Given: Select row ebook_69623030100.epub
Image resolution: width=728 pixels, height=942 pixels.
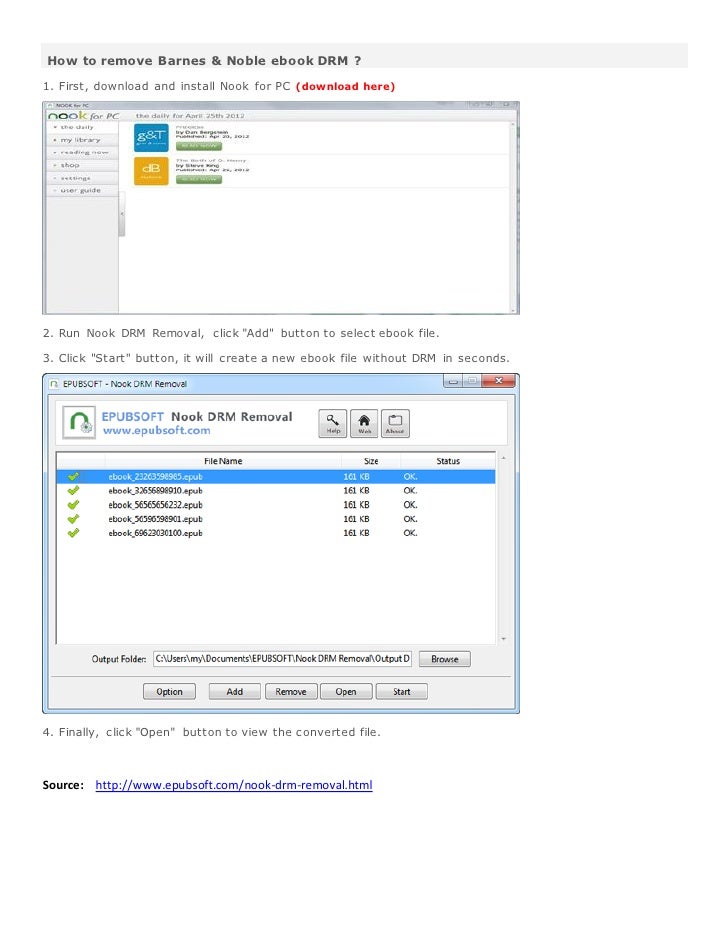Looking at the screenshot, I should (x=276, y=533).
